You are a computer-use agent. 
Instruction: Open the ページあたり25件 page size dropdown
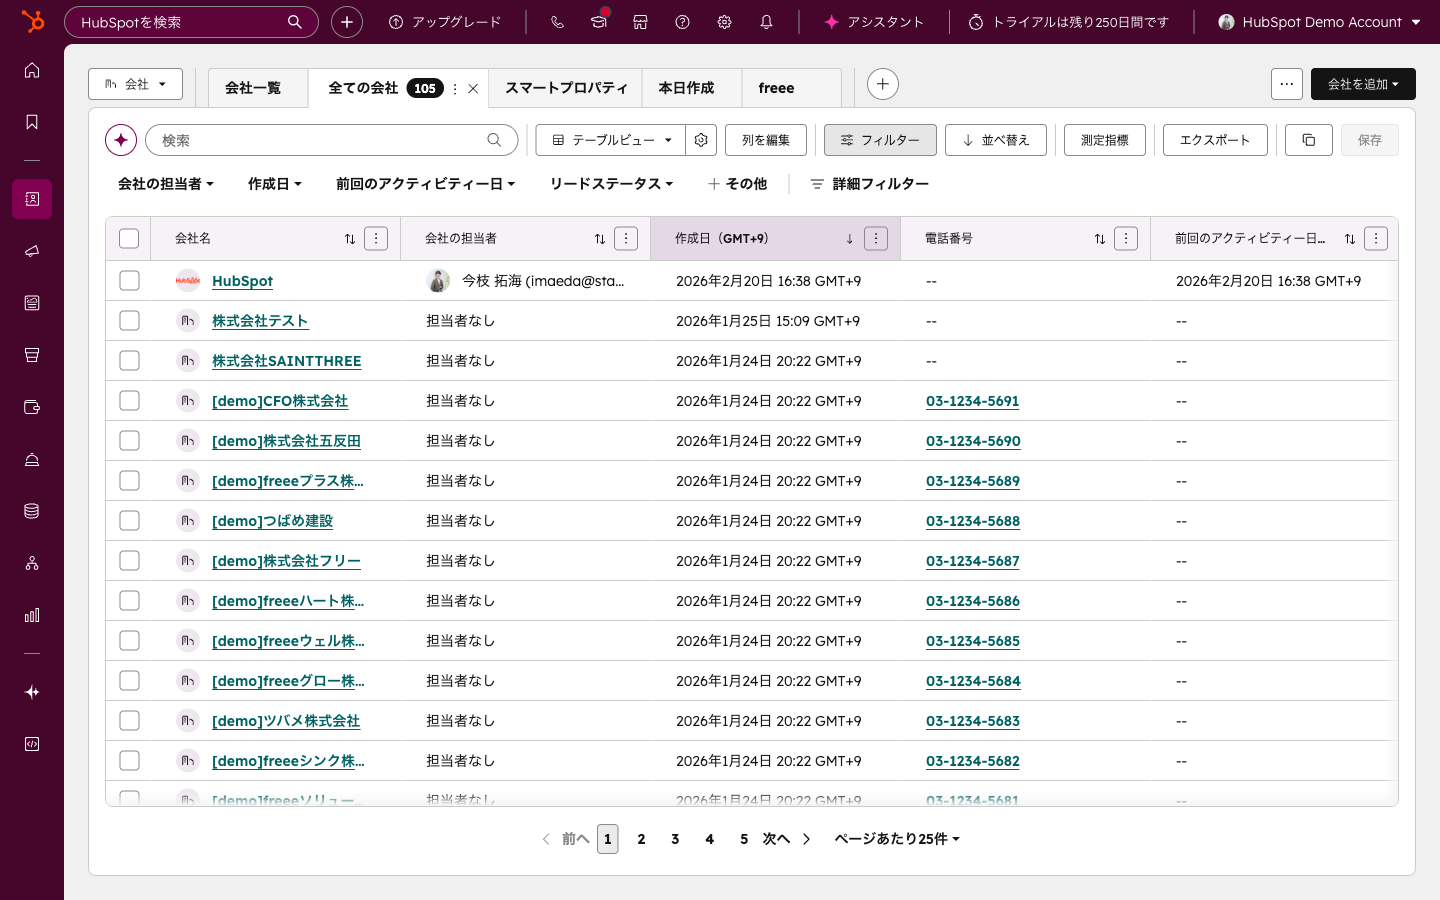(896, 839)
